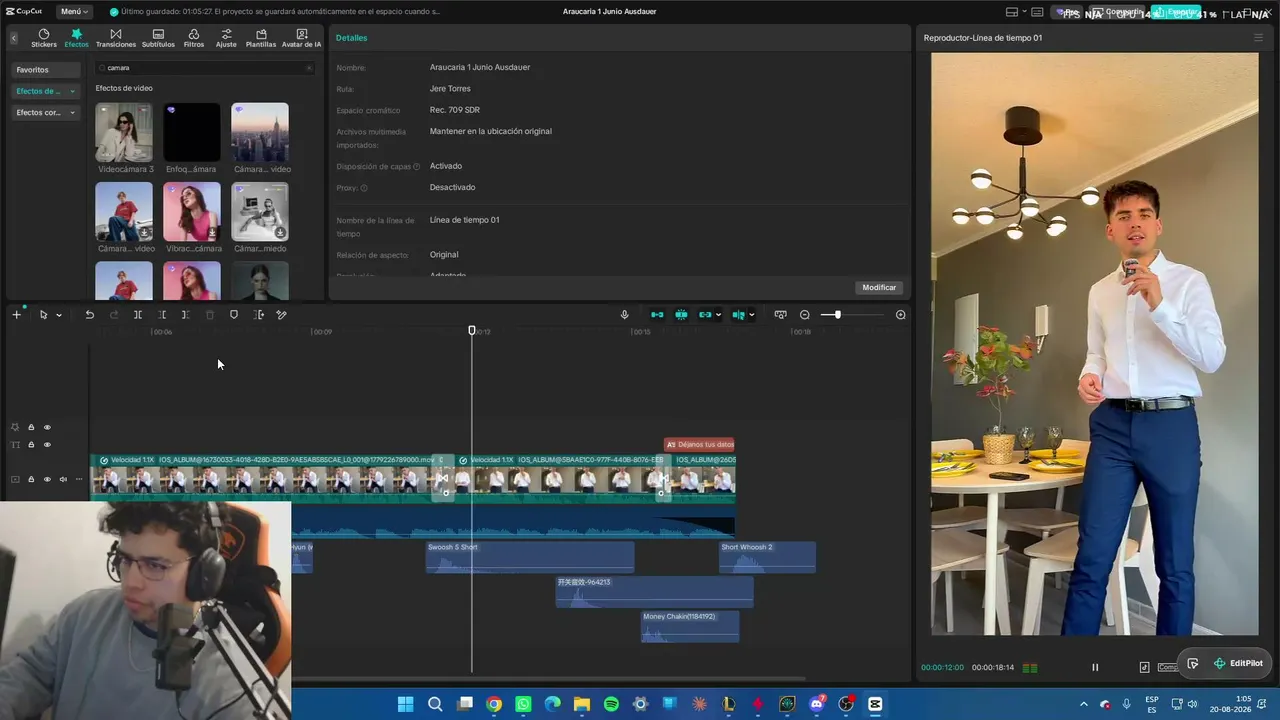
Task: Open the Stickers panel
Action: (44, 38)
